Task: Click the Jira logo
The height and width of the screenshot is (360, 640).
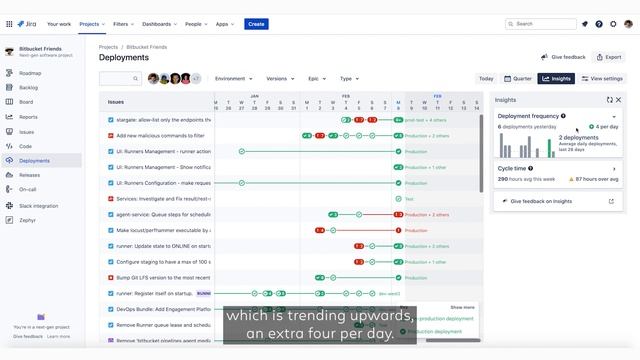Action: 27,24
